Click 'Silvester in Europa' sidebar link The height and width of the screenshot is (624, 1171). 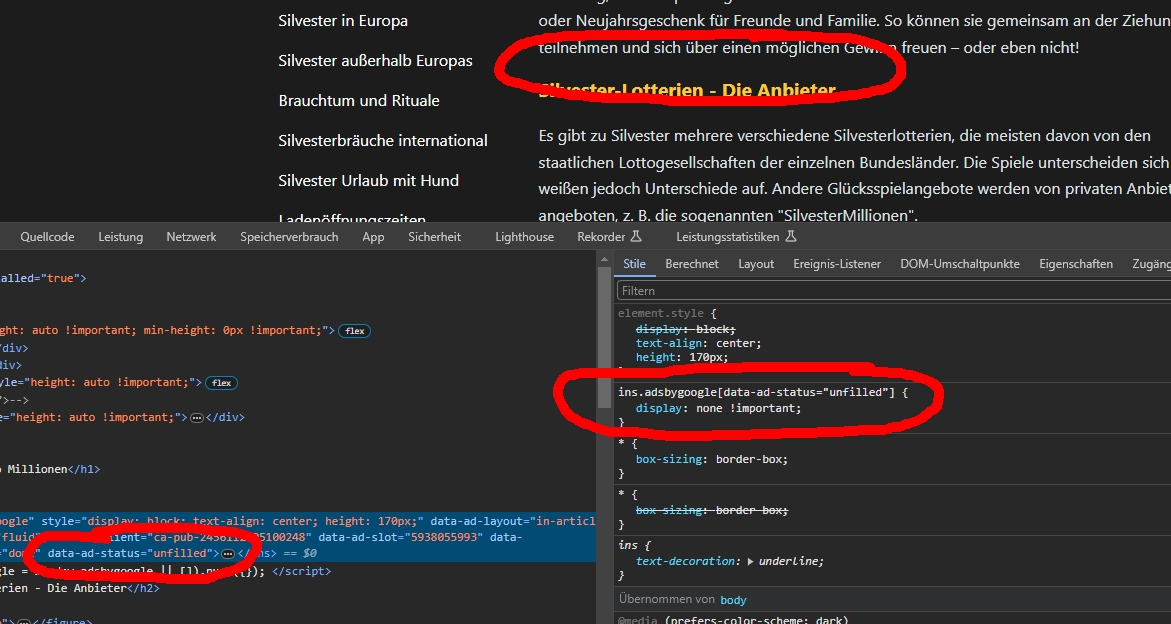tap(343, 20)
